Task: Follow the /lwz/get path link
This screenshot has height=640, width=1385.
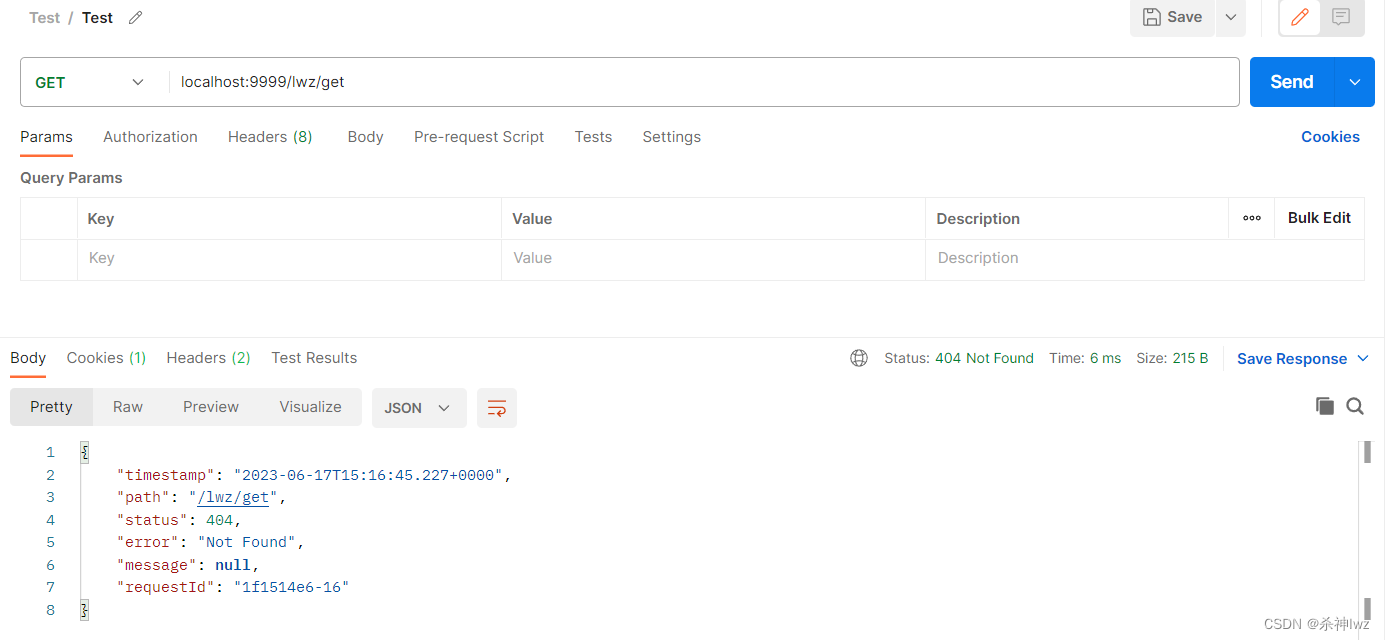Action: click(x=233, y=497)
